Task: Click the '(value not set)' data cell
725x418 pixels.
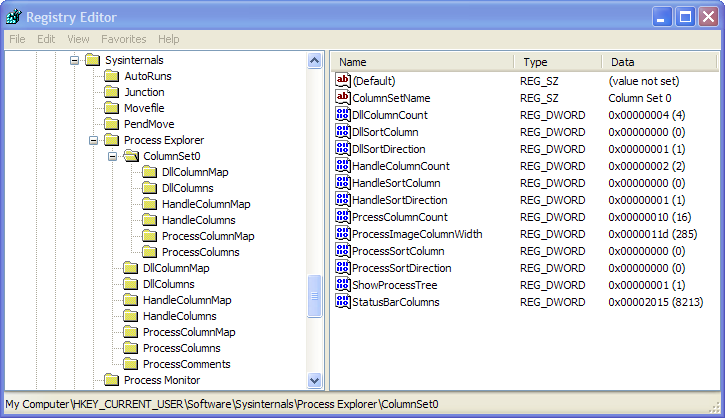Action: 644,81
